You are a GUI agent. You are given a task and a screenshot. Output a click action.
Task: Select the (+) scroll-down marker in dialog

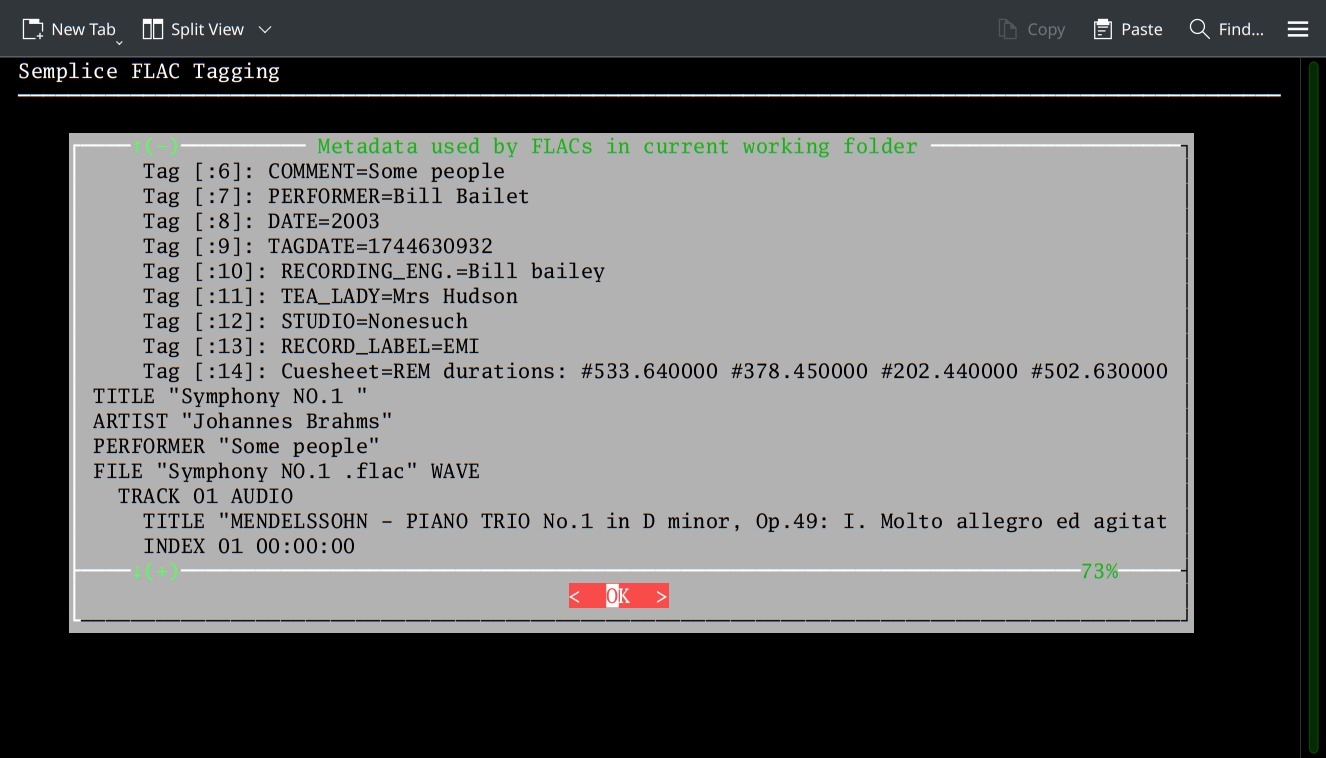155,571
